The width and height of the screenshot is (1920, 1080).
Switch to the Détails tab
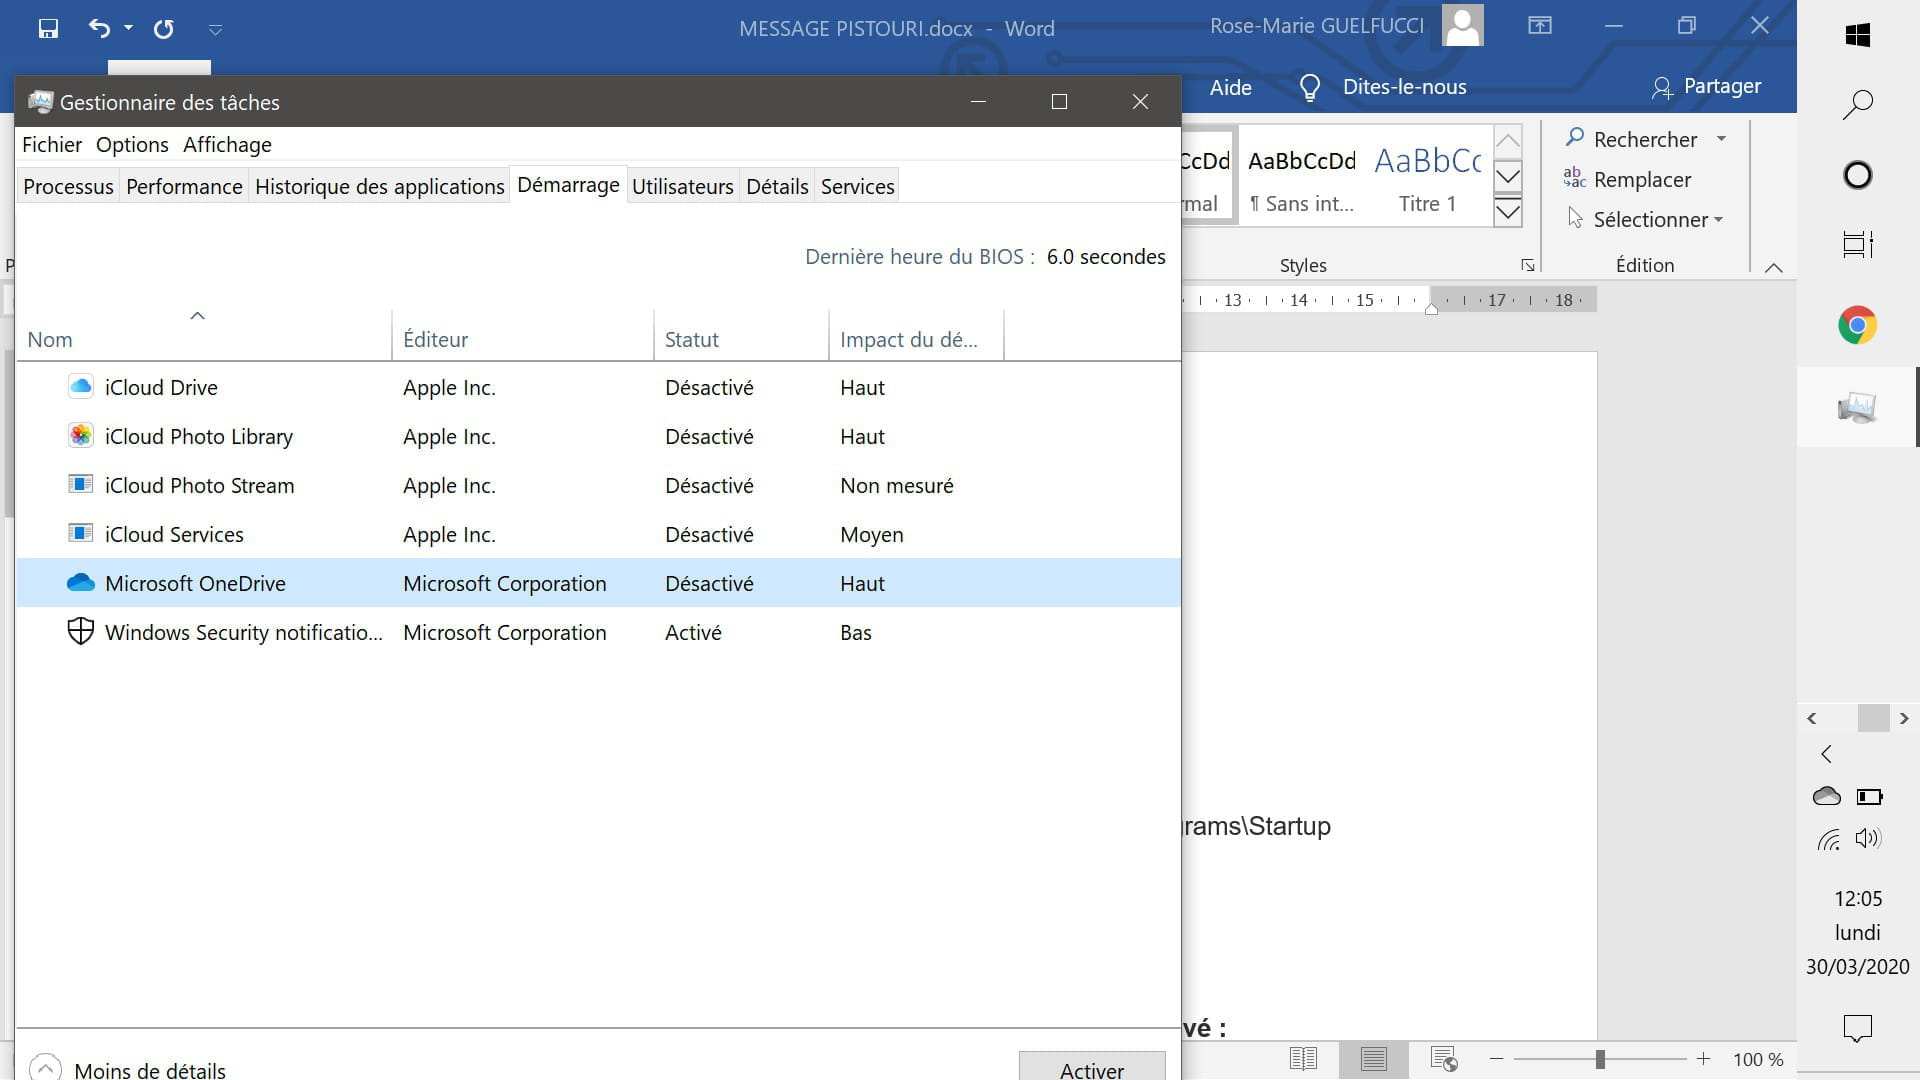(777, 186)
